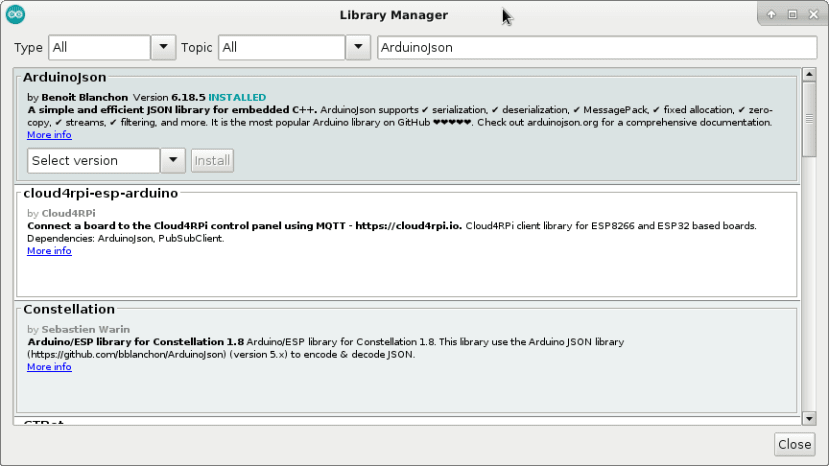The width and height of the screenshot is (829, 466).
Task: Click the maximize window icon
Action: [793, 14]
